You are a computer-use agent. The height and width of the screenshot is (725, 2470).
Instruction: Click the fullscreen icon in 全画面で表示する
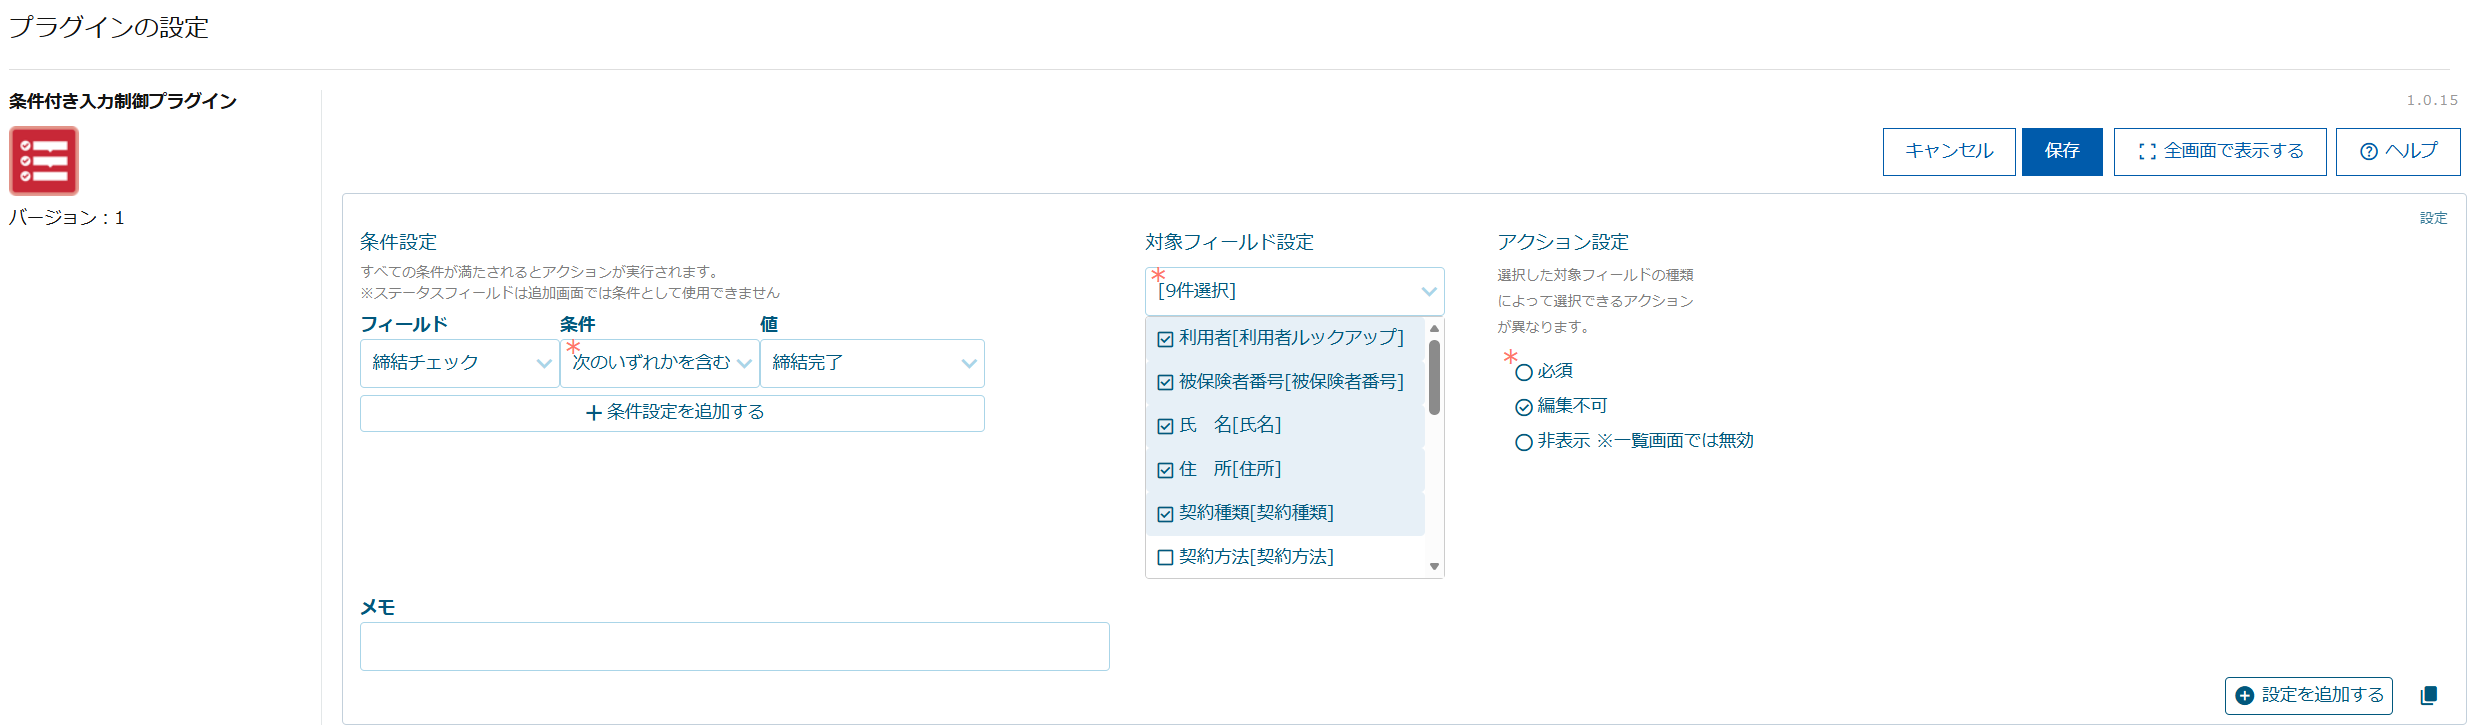pyautogui.click(x=2146, y=152)
